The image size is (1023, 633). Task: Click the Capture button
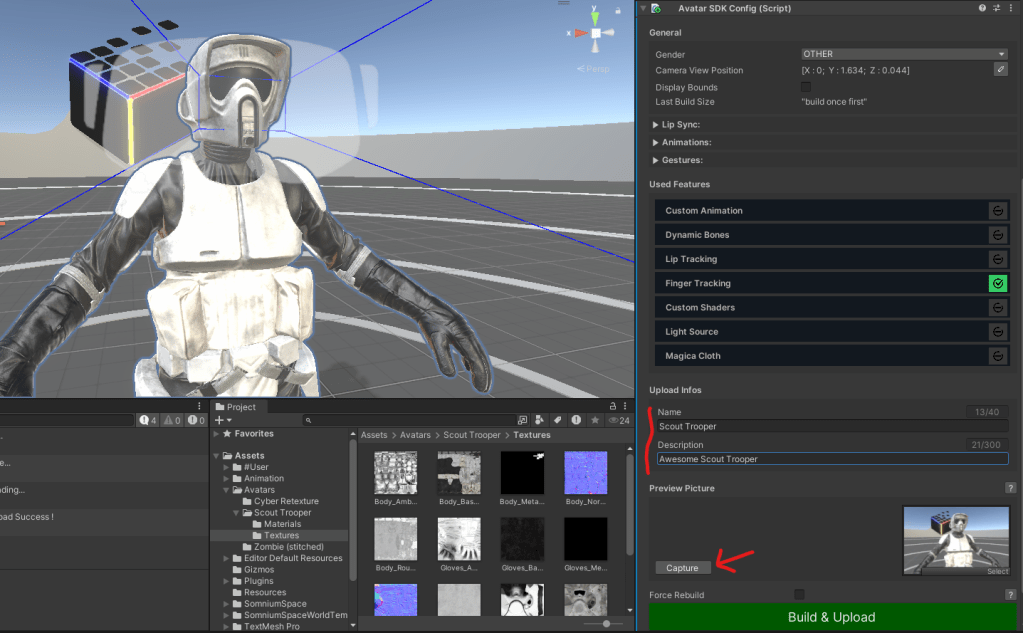click(x=682, y=568)
